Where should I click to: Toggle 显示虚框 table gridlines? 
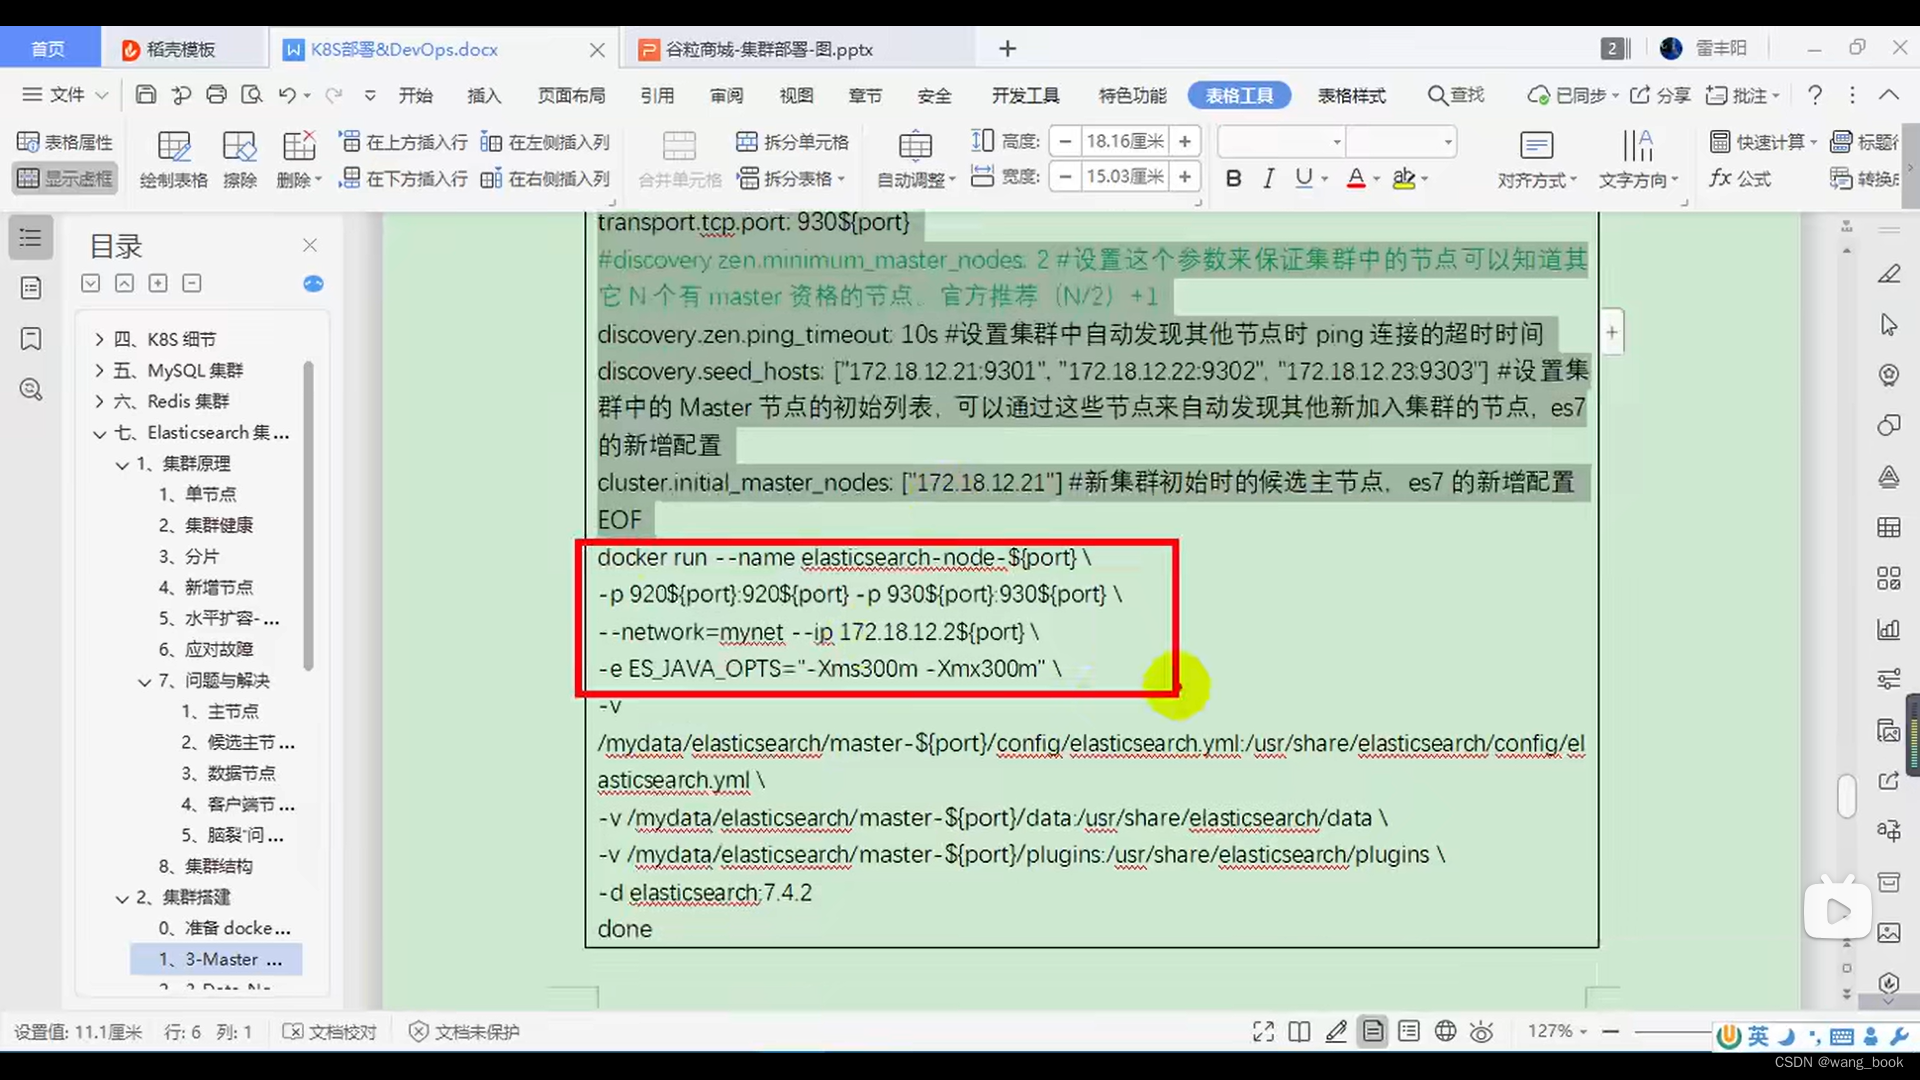pyautogui.click(x=64, y=179)
